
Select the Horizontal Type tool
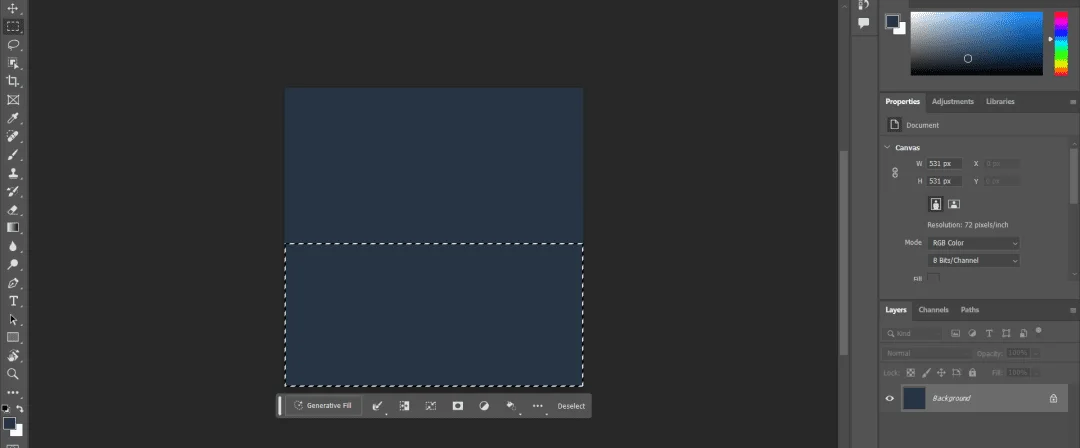[12, 301]
